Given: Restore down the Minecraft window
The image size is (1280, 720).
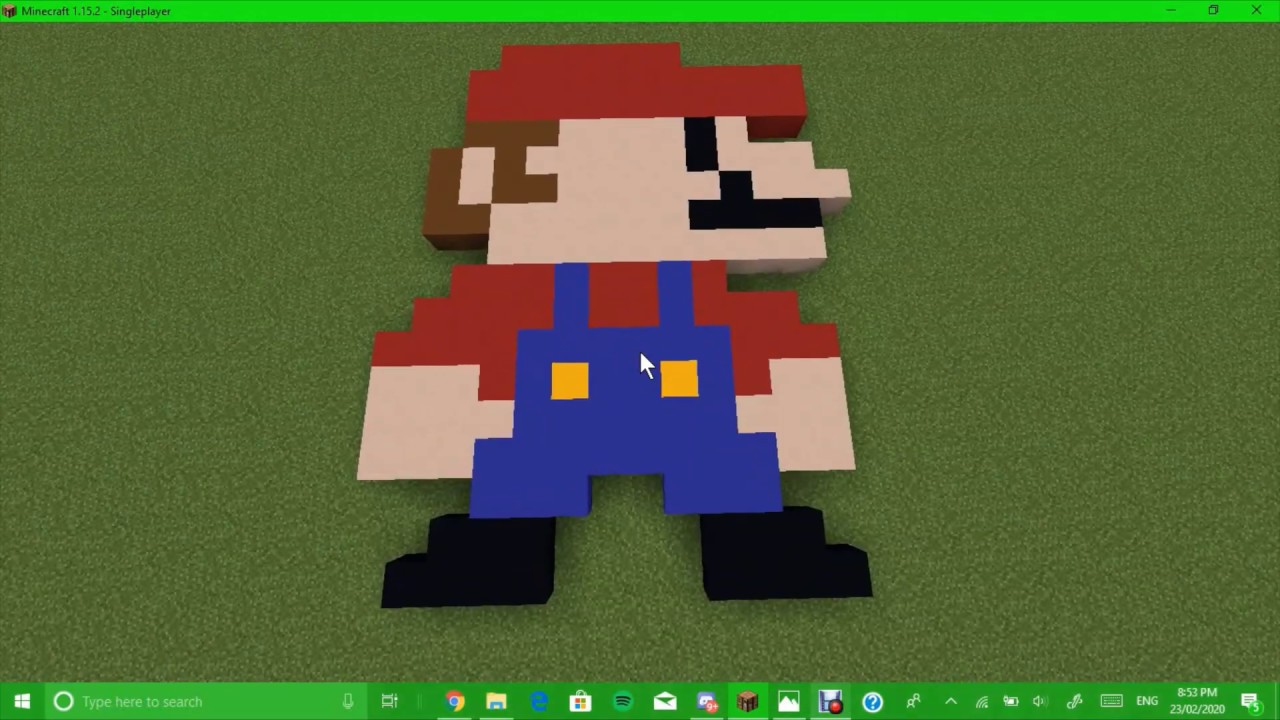Looking at the screenshot, I should pos(1213,10).
